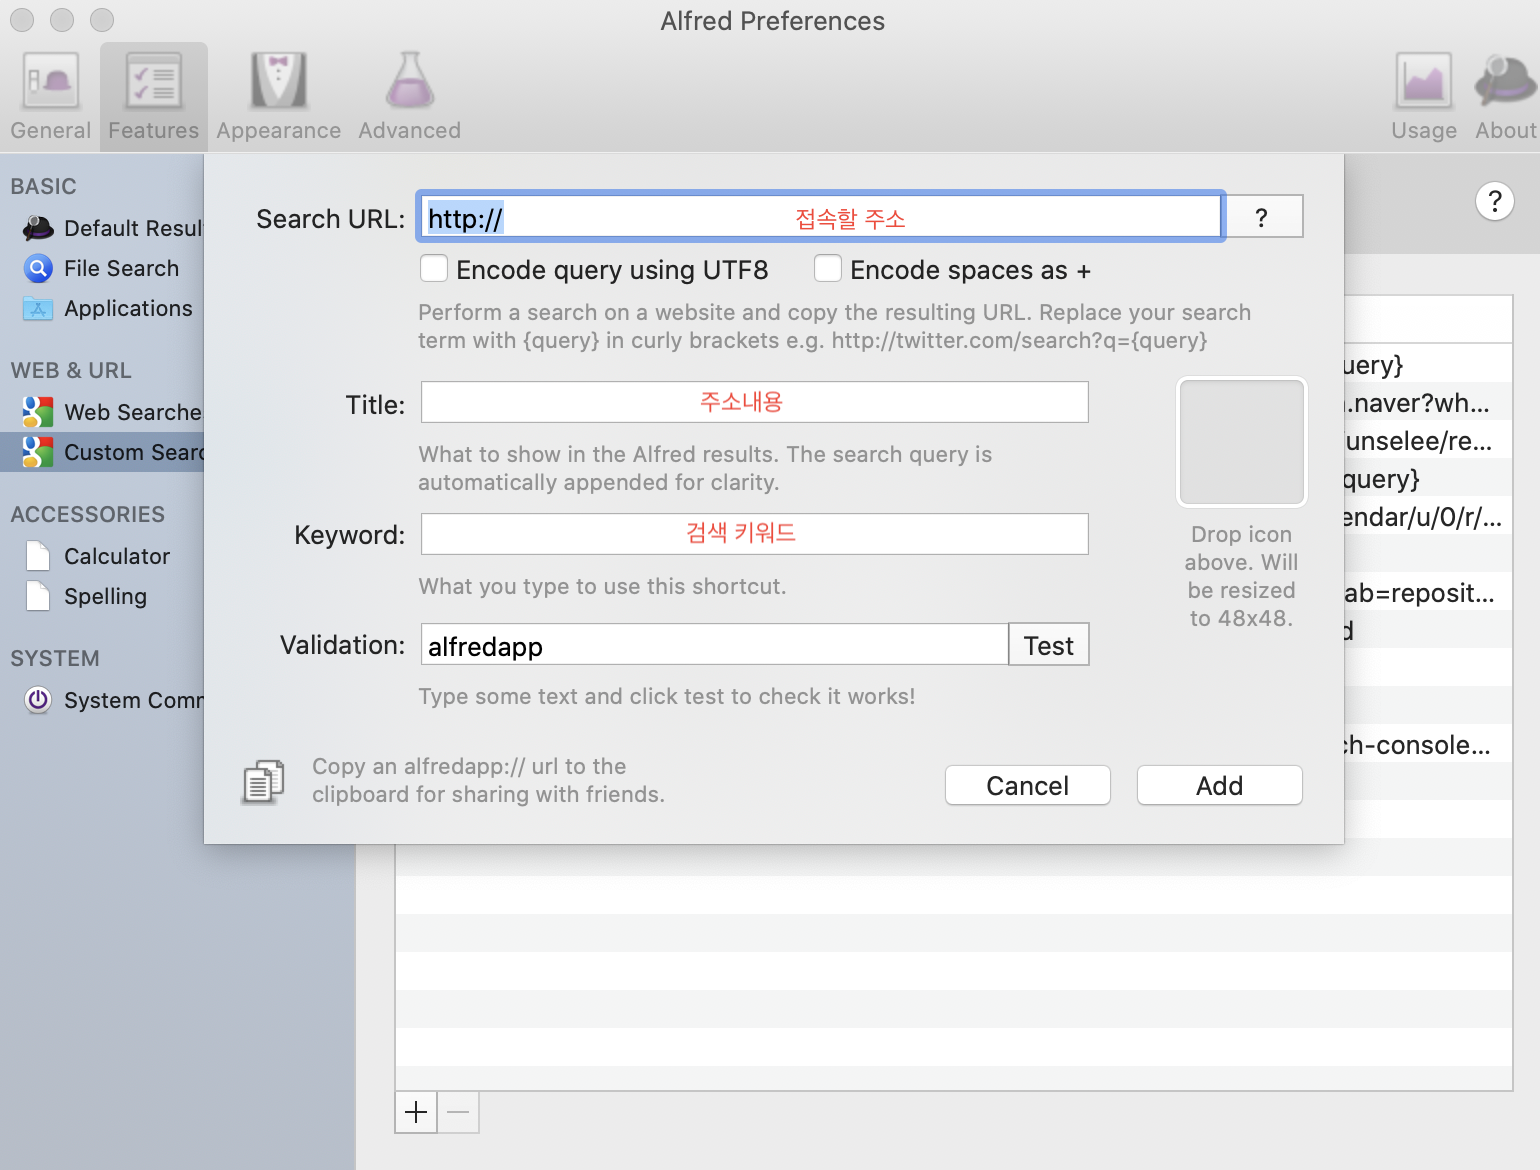The width and height of the screenshot is (1540, 1170).
Task: Open the About hat icon tab
Action: click(x=1505, y=97)
